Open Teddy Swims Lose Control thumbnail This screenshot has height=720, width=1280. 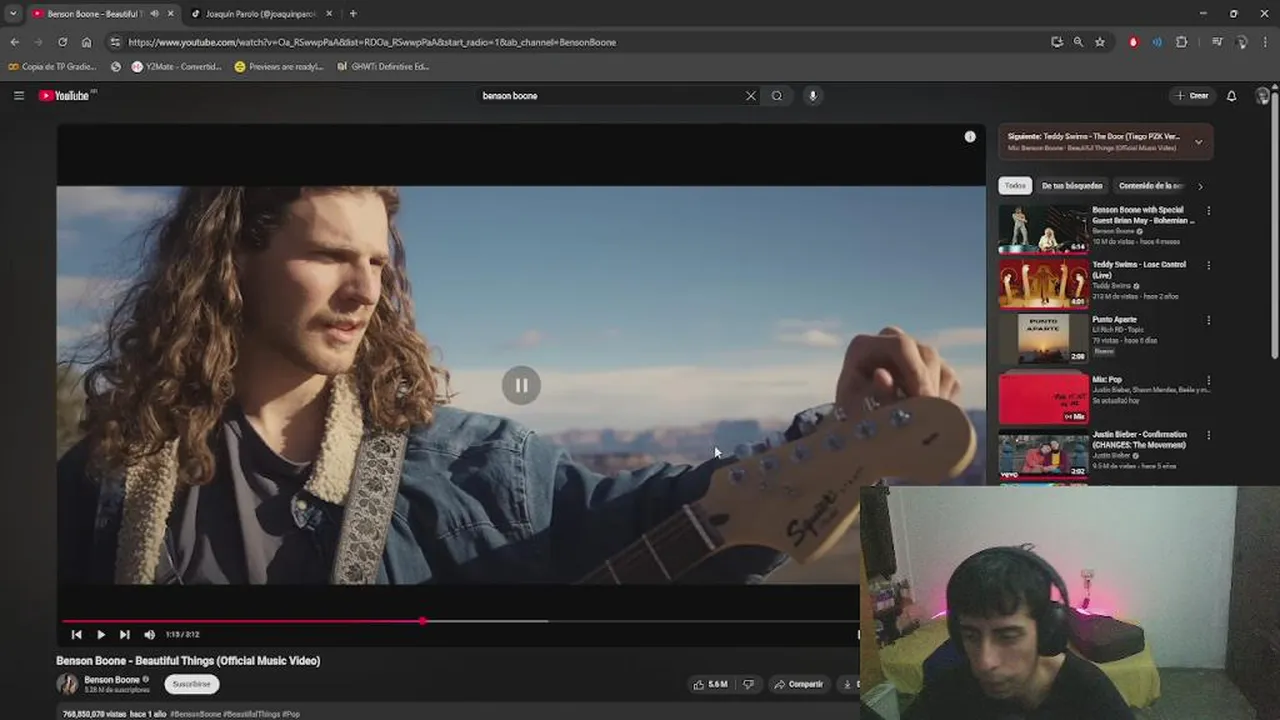[1043, 284]
